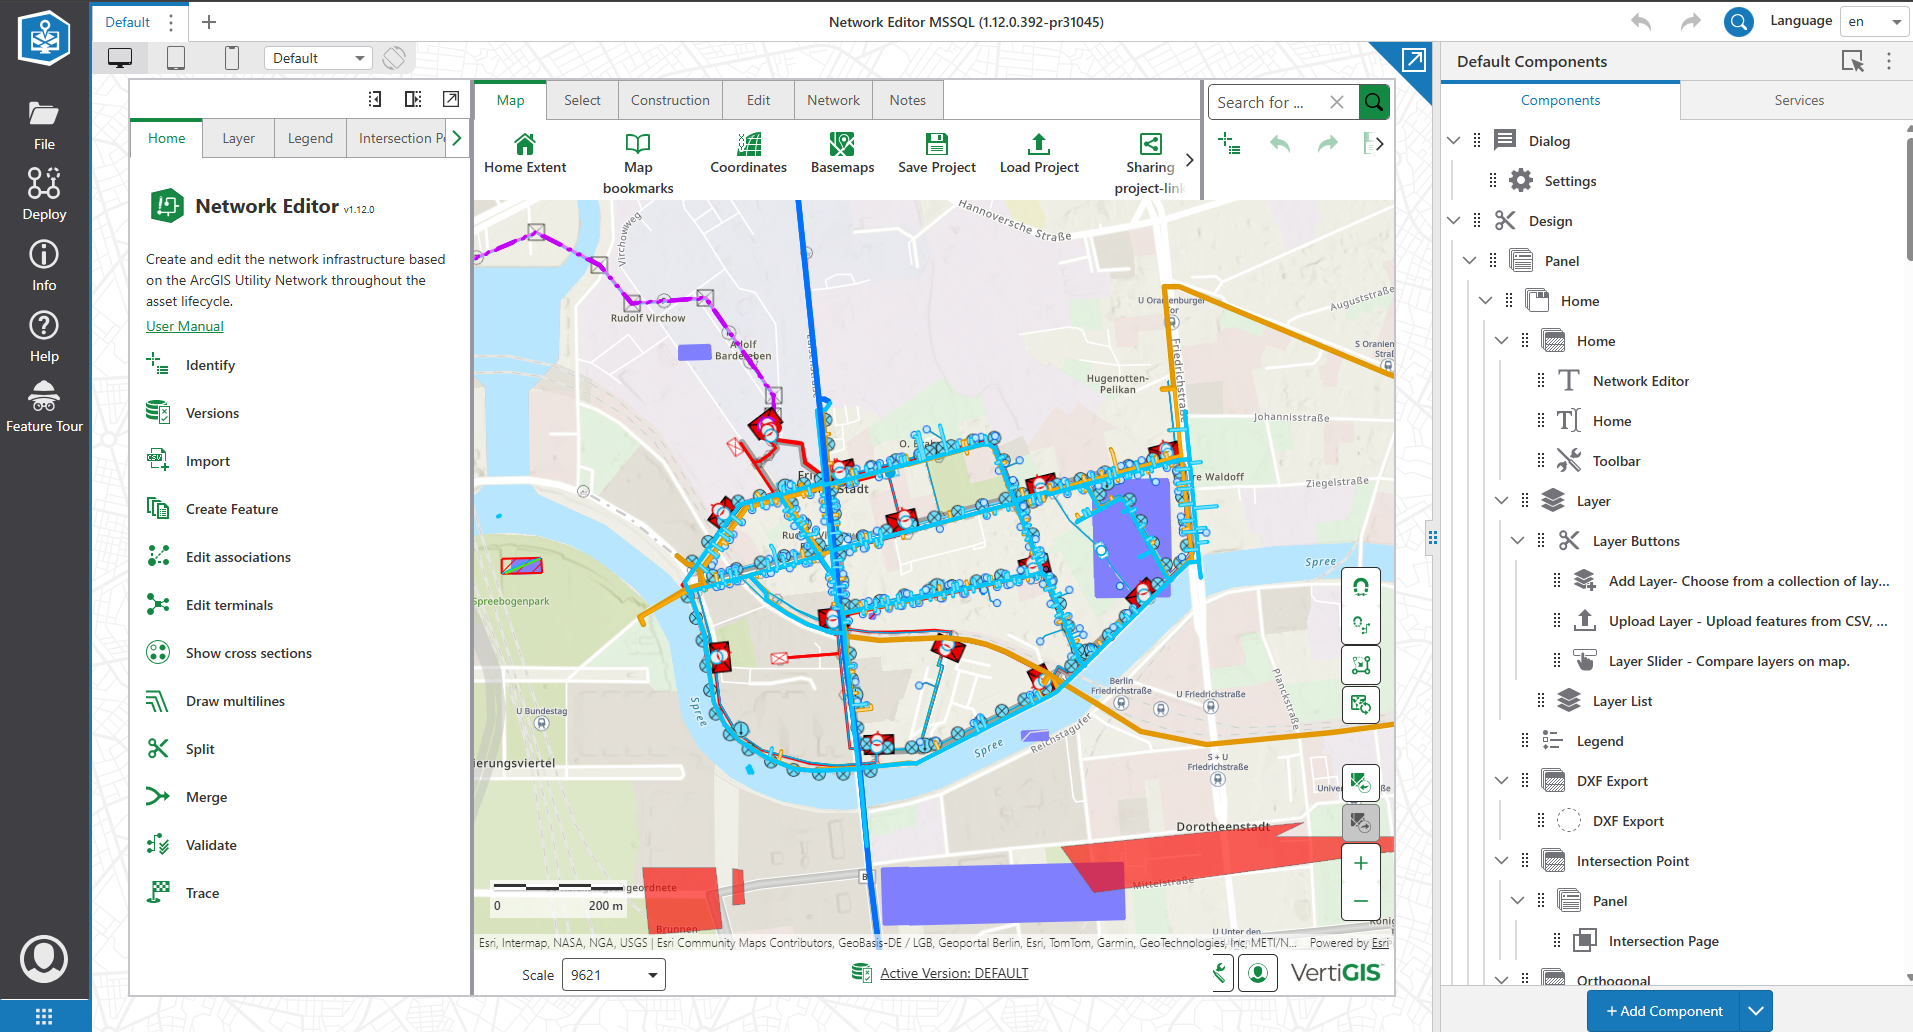This screenshot has height=1032, width=1913.
Task: Collapse the Dialog tree node
Action: (1454, 141)
